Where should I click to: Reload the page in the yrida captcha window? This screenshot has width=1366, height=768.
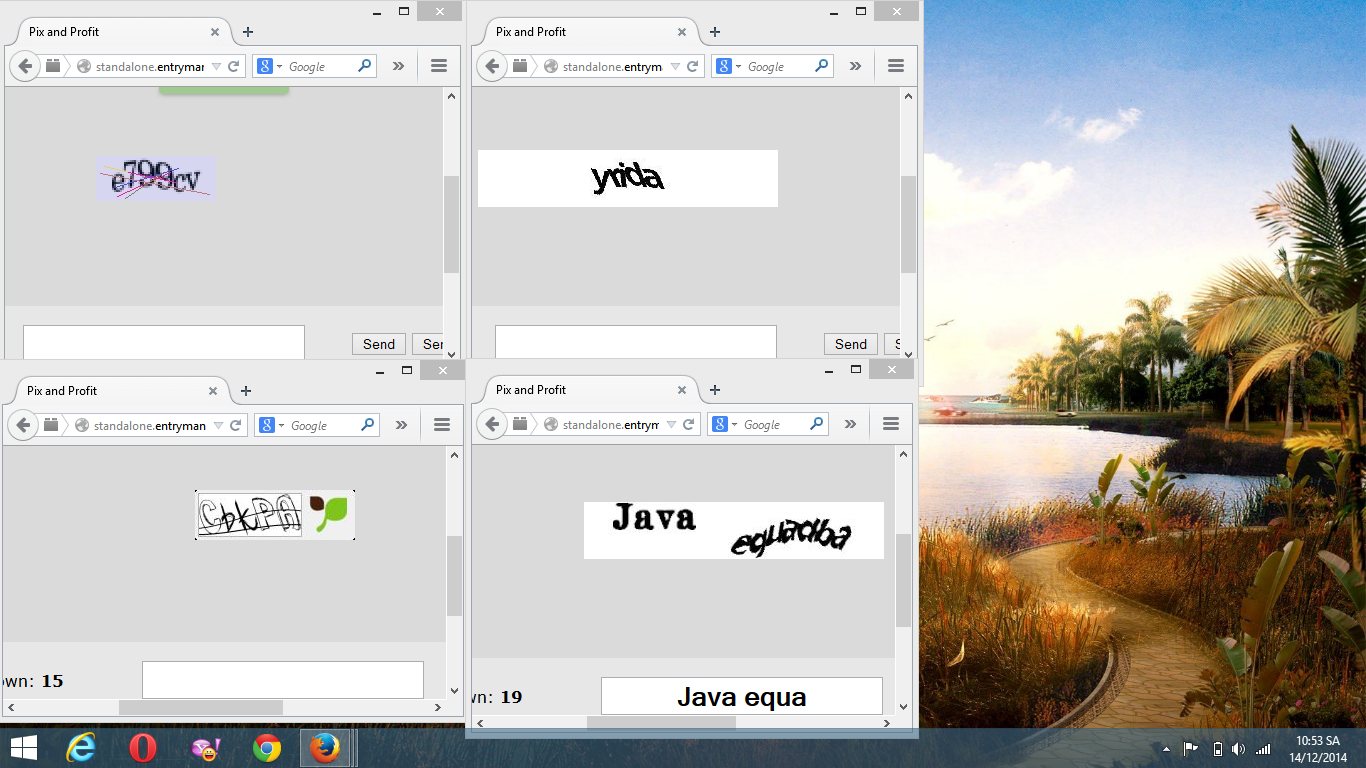tap(691, 67)
